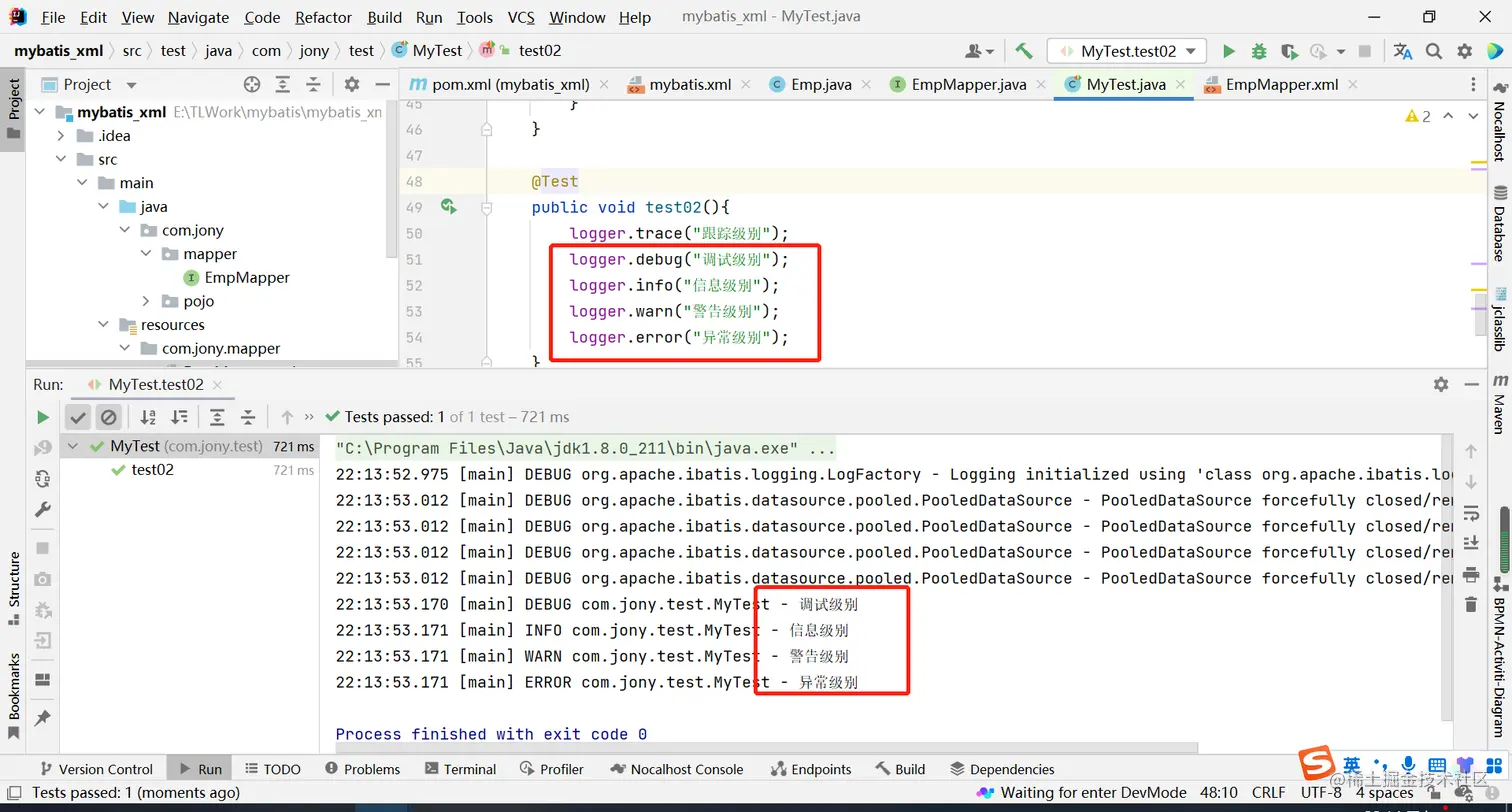1512x812 pixels.
Task: Collapse the resources folder
Action: coord(103,325)
